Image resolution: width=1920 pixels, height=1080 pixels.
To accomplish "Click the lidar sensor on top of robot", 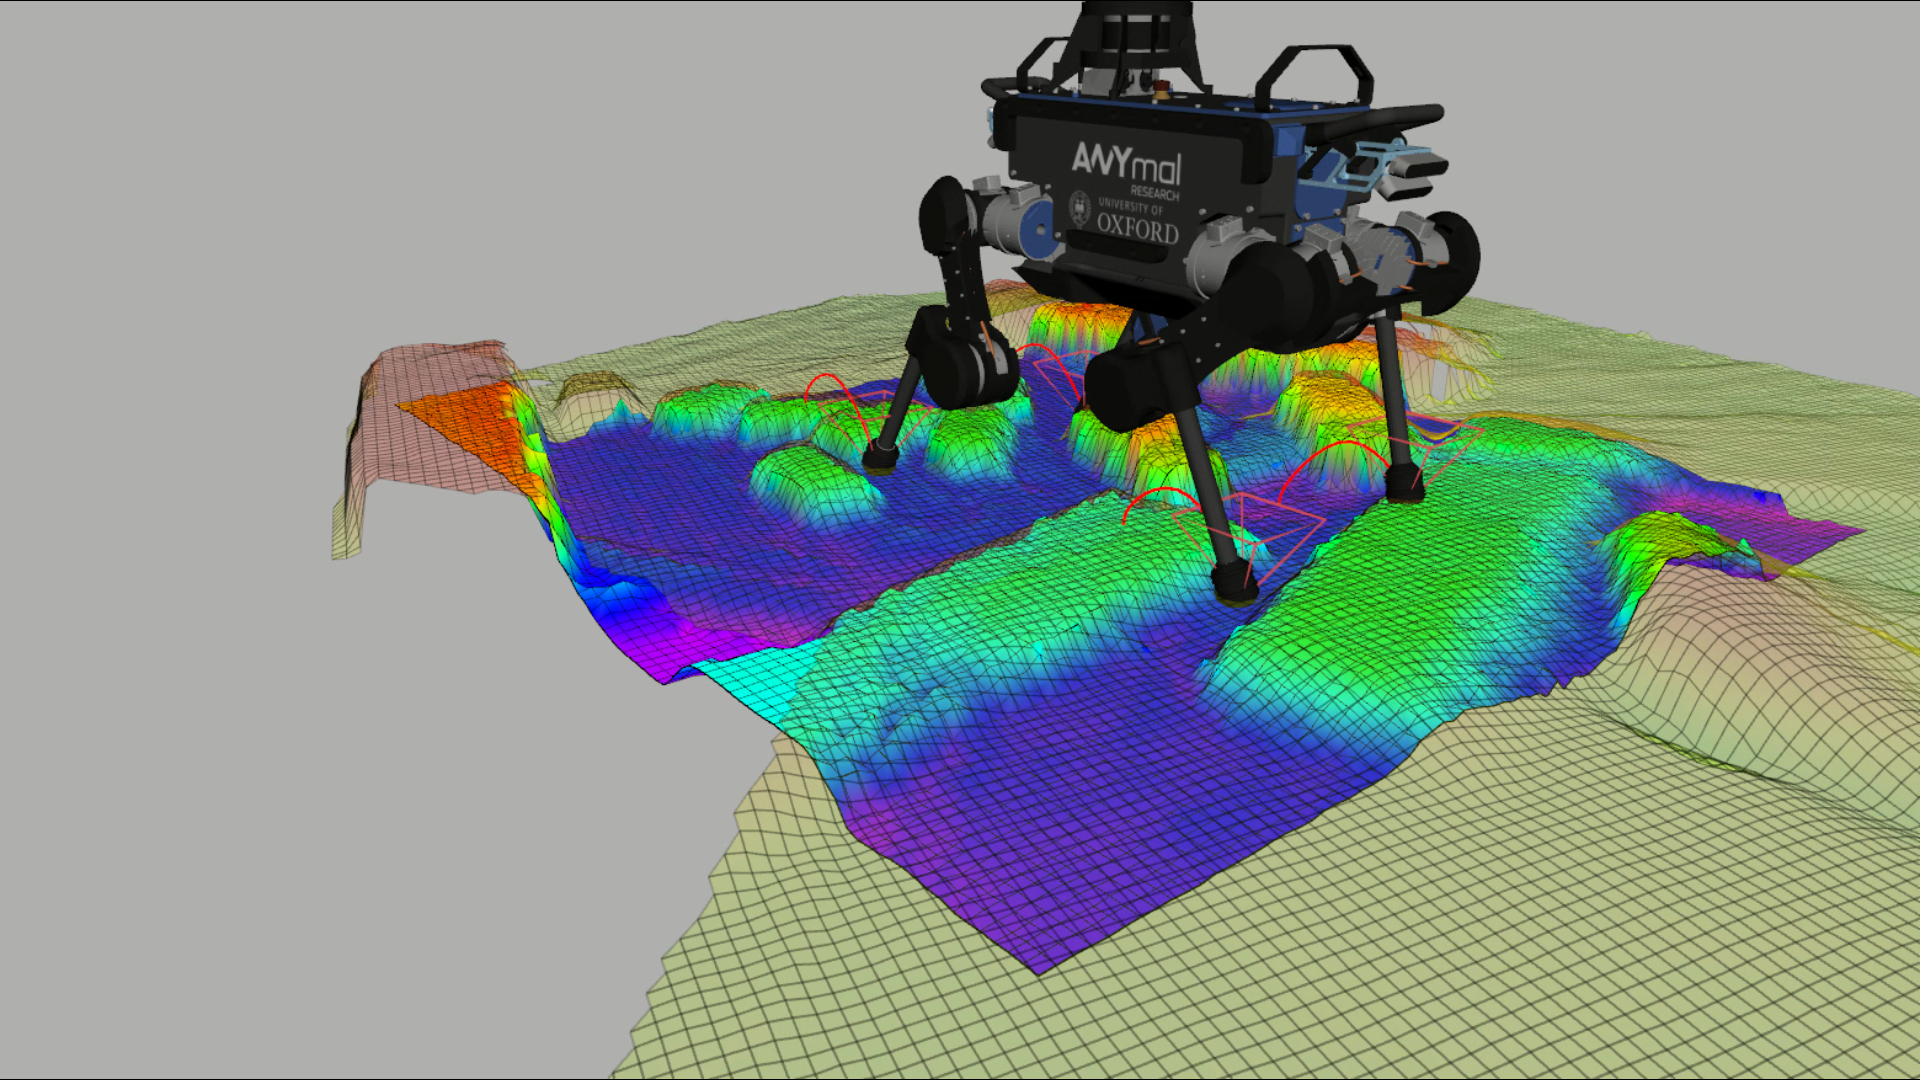I will (1137, 36).
